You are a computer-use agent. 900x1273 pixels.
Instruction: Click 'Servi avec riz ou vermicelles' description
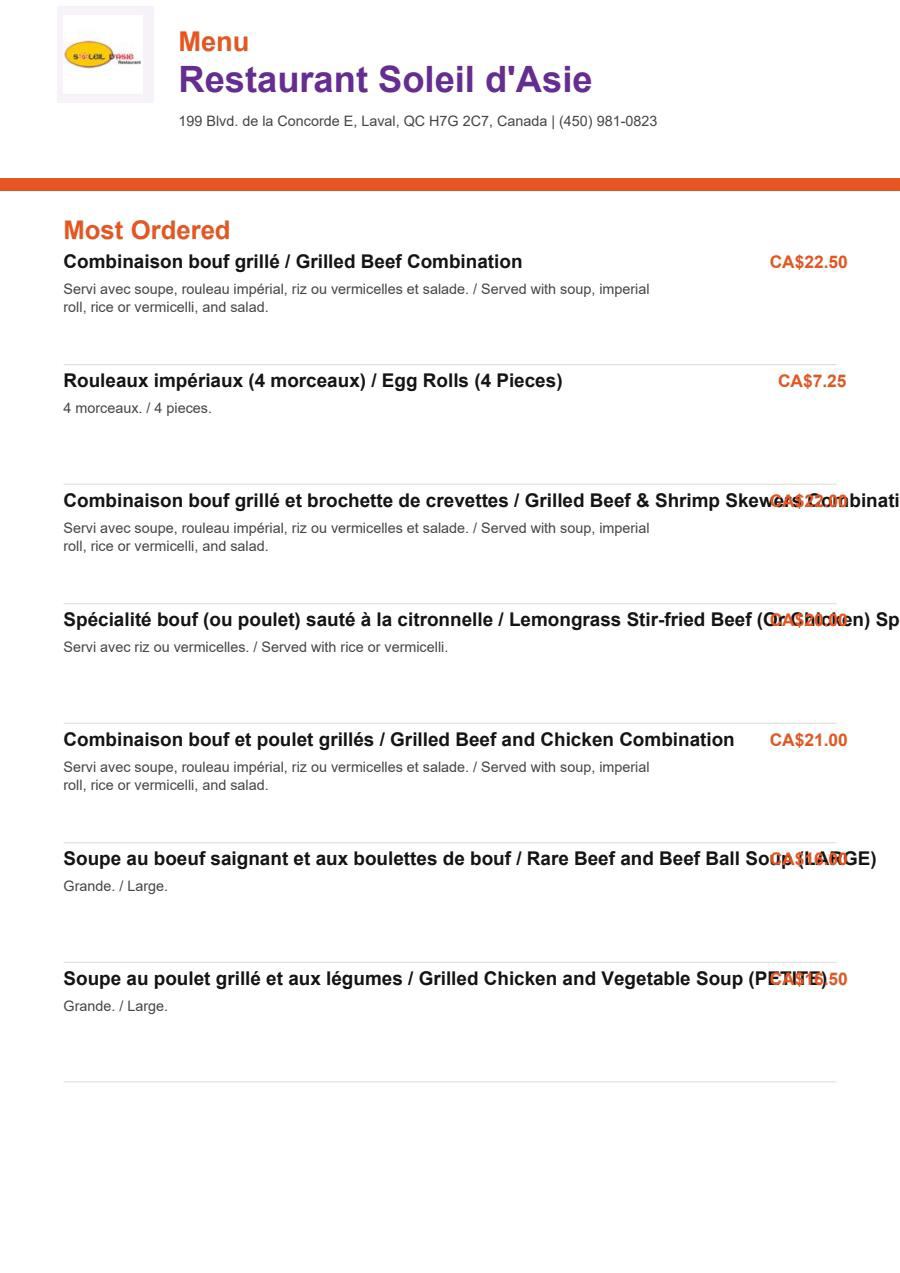(x=256, y=648)
